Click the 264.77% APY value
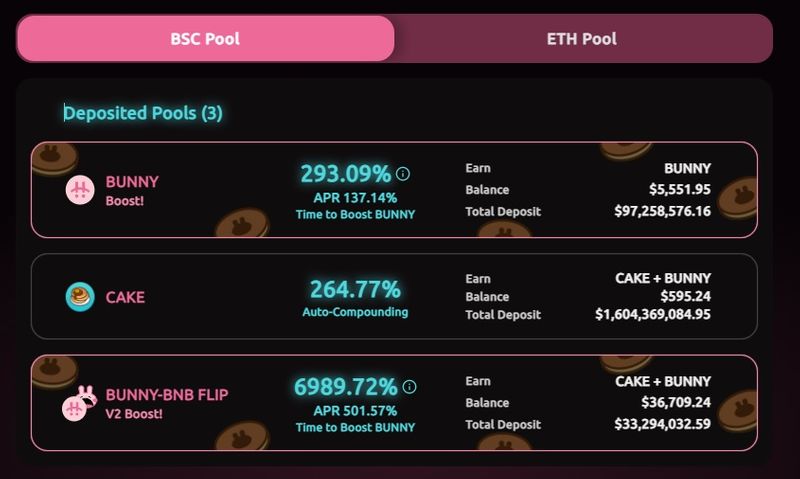This screenshot has width=800, height=479. coord(355,290)
